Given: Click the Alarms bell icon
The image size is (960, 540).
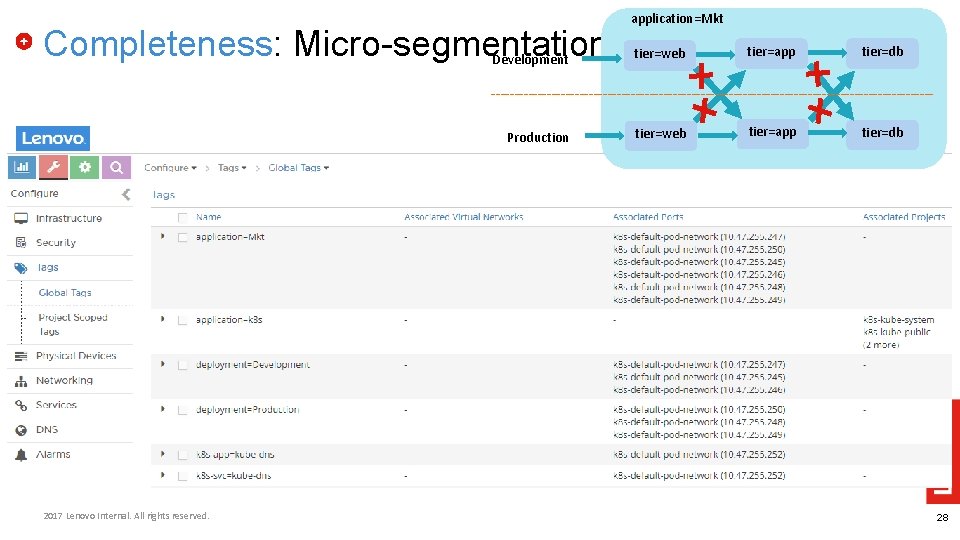Looking at the screenshot, I should click(21, 455).
